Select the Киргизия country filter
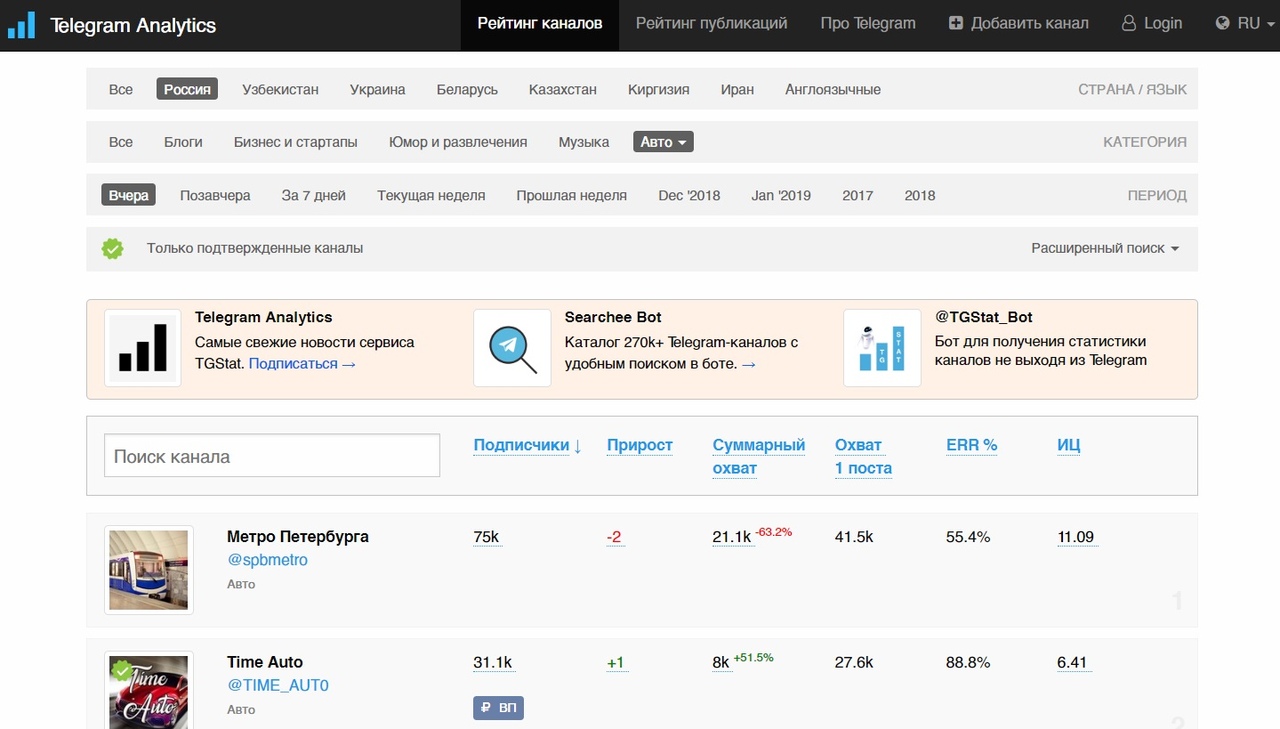The height and width of the screenshot is (729, 1280). click(659, 89)
